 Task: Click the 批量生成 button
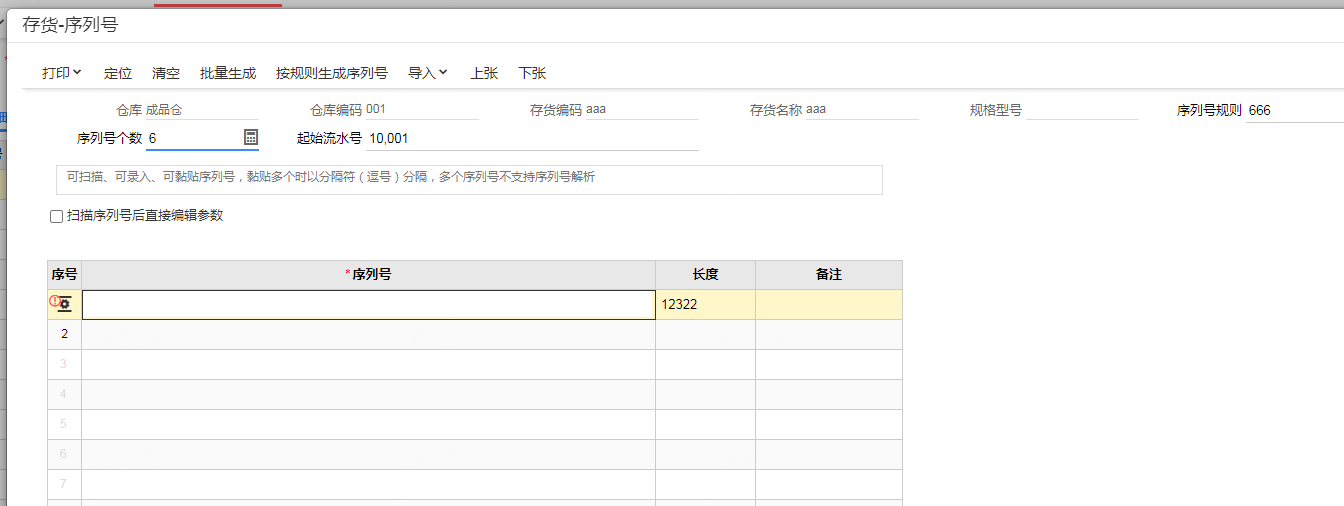point(228,73)
